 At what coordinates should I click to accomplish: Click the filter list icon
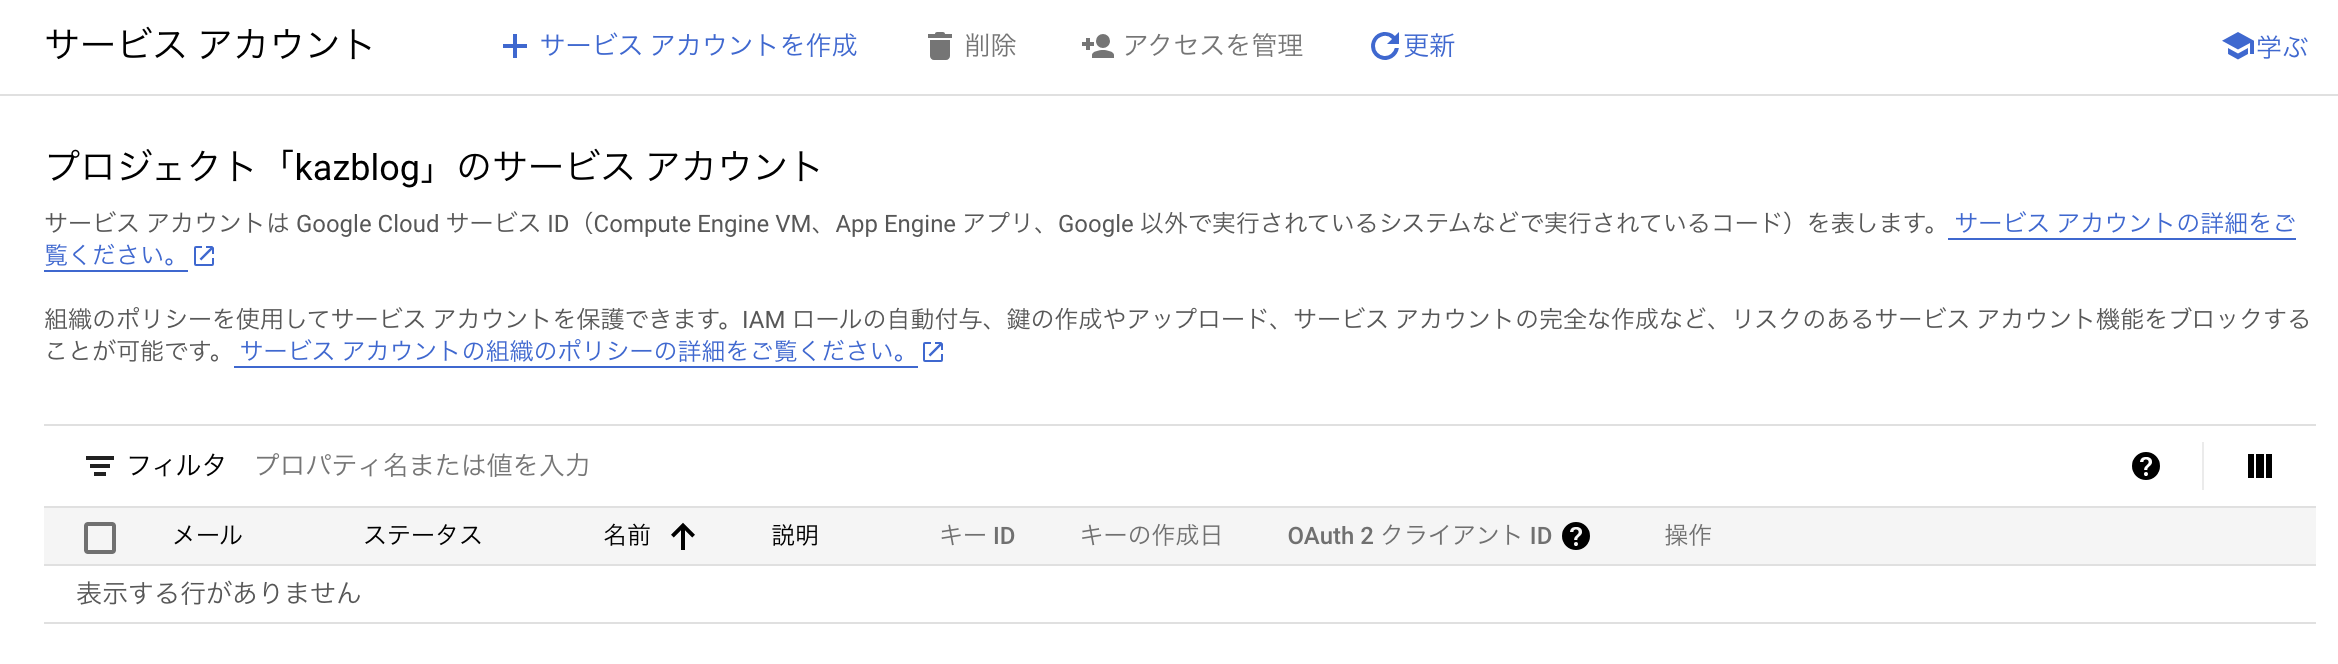point(99,466)
